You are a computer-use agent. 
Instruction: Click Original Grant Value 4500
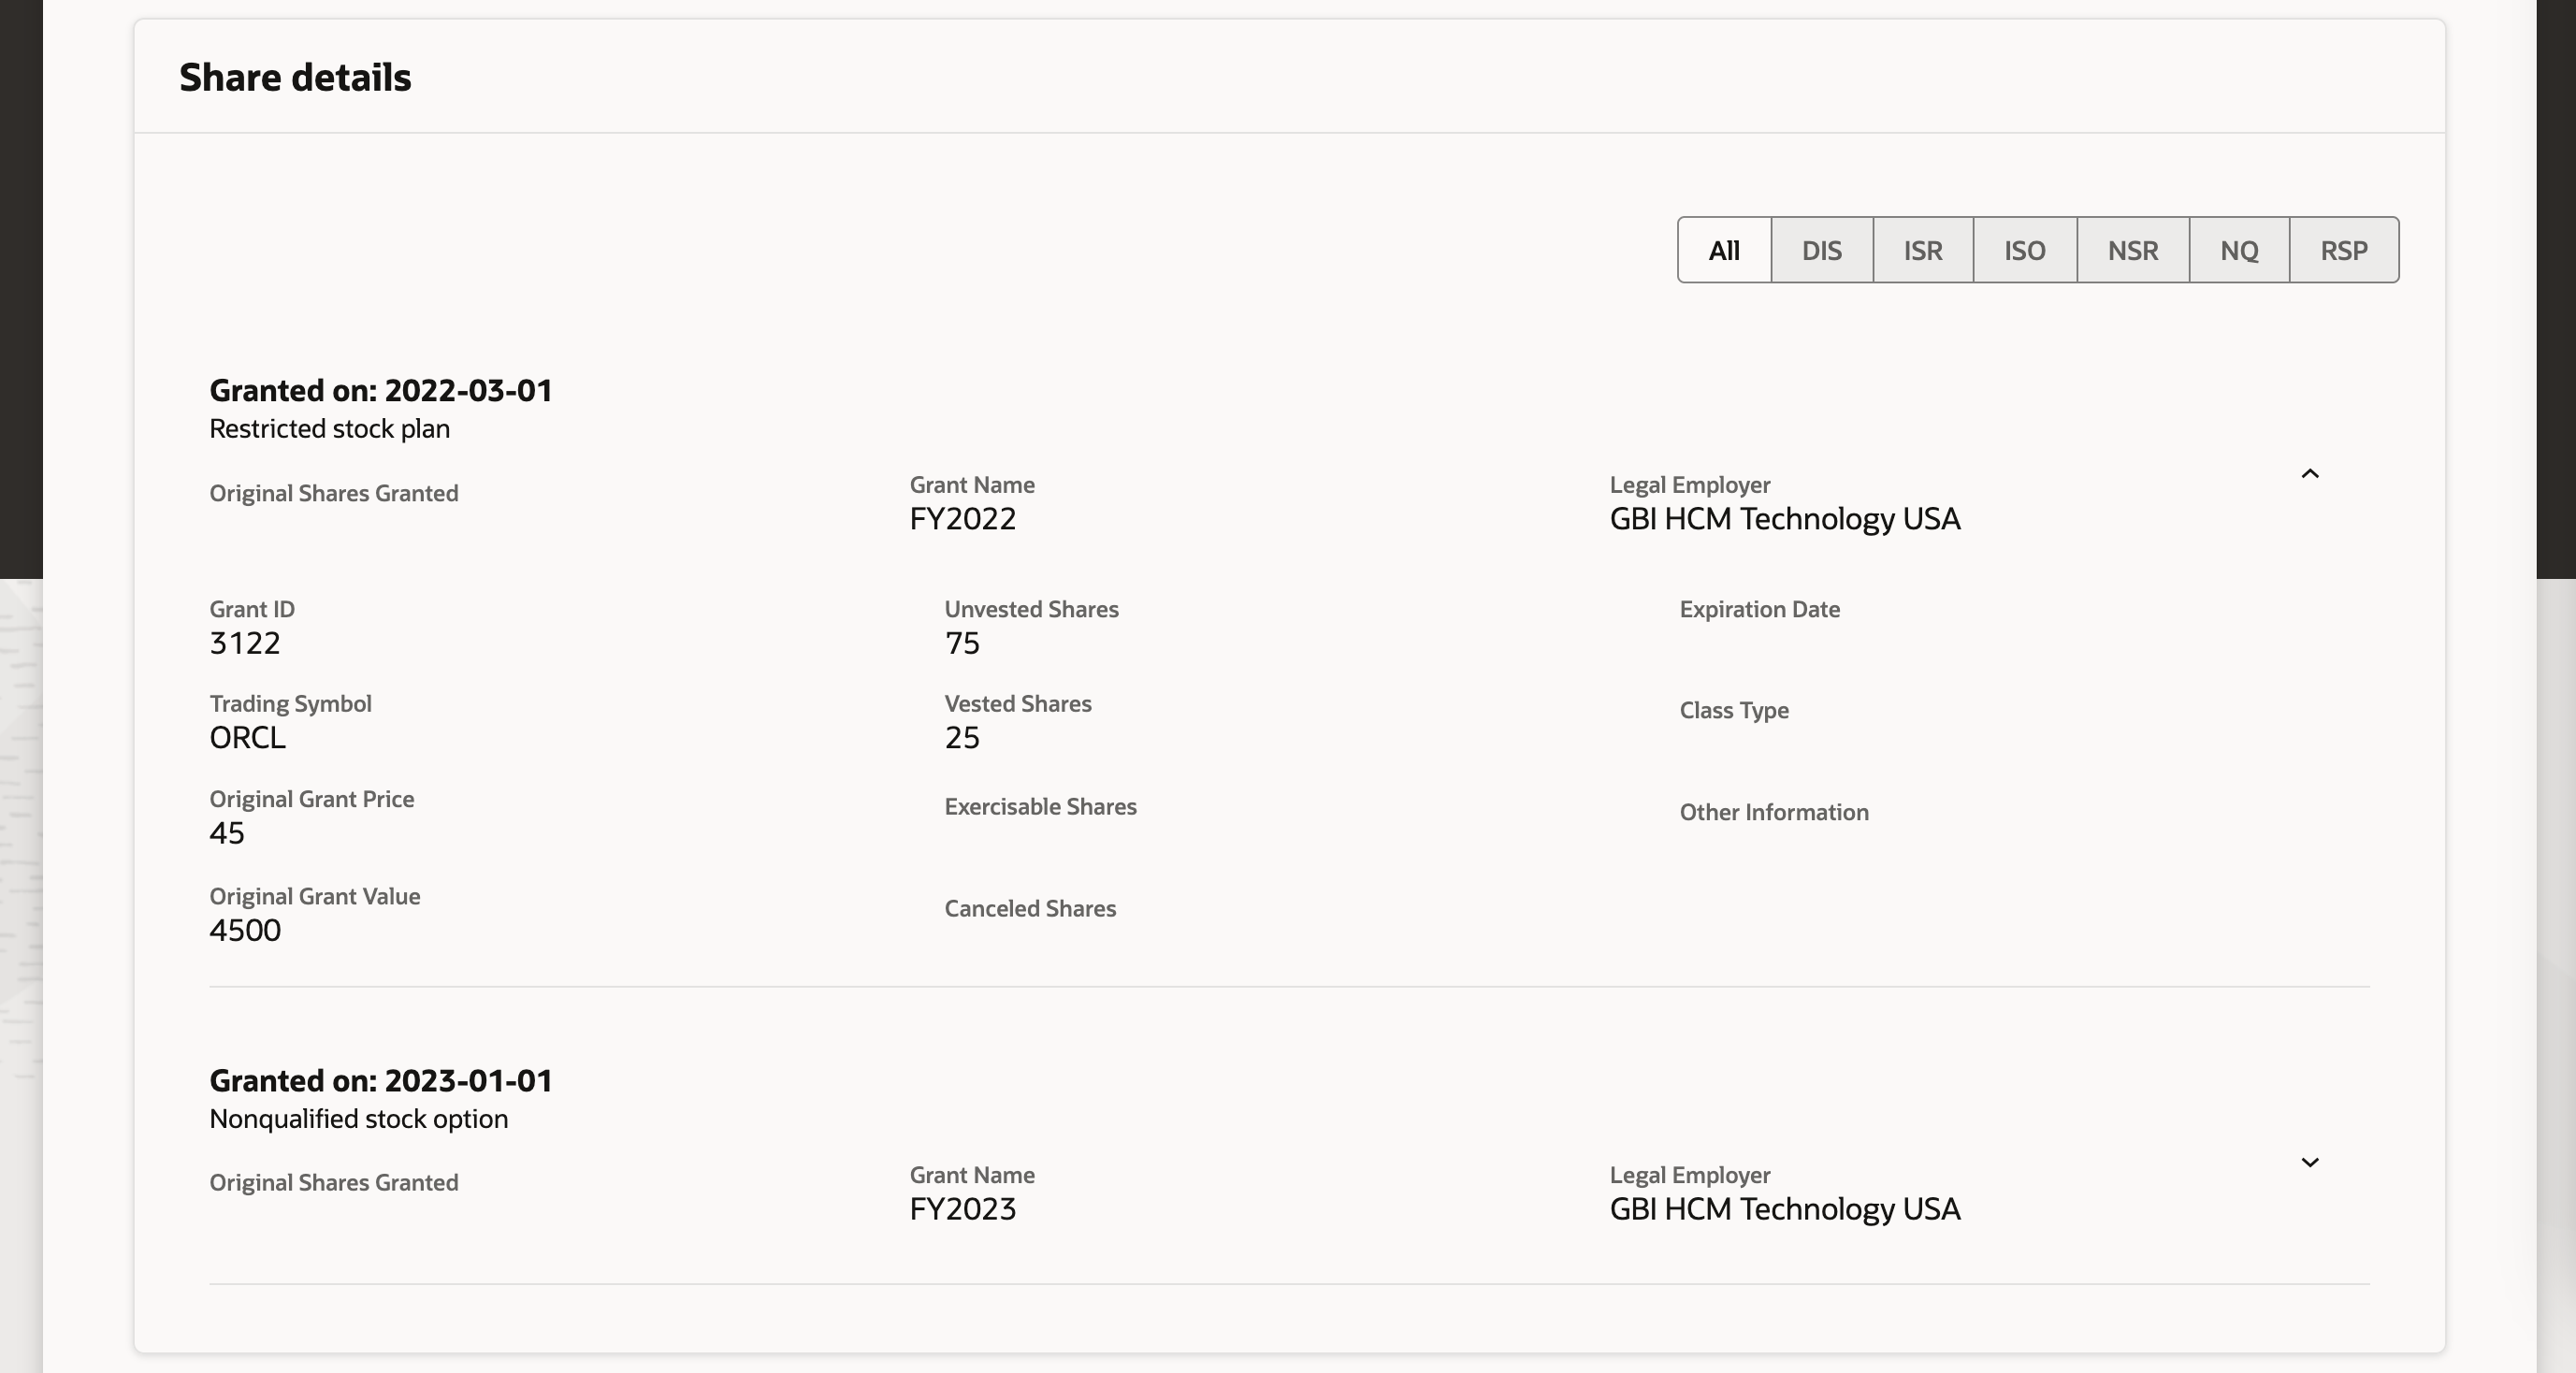(x=245, y=930)
